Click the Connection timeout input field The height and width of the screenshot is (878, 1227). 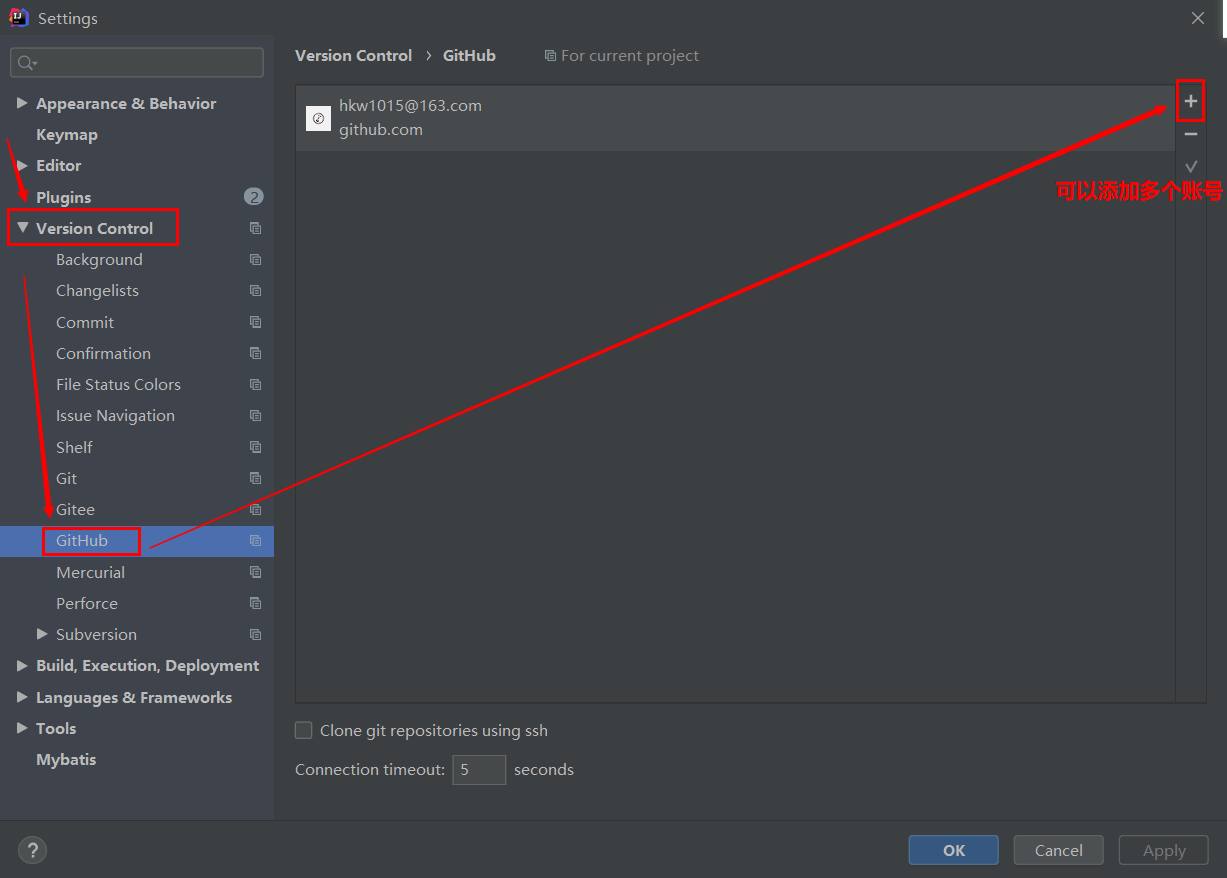tap(479, 770)
